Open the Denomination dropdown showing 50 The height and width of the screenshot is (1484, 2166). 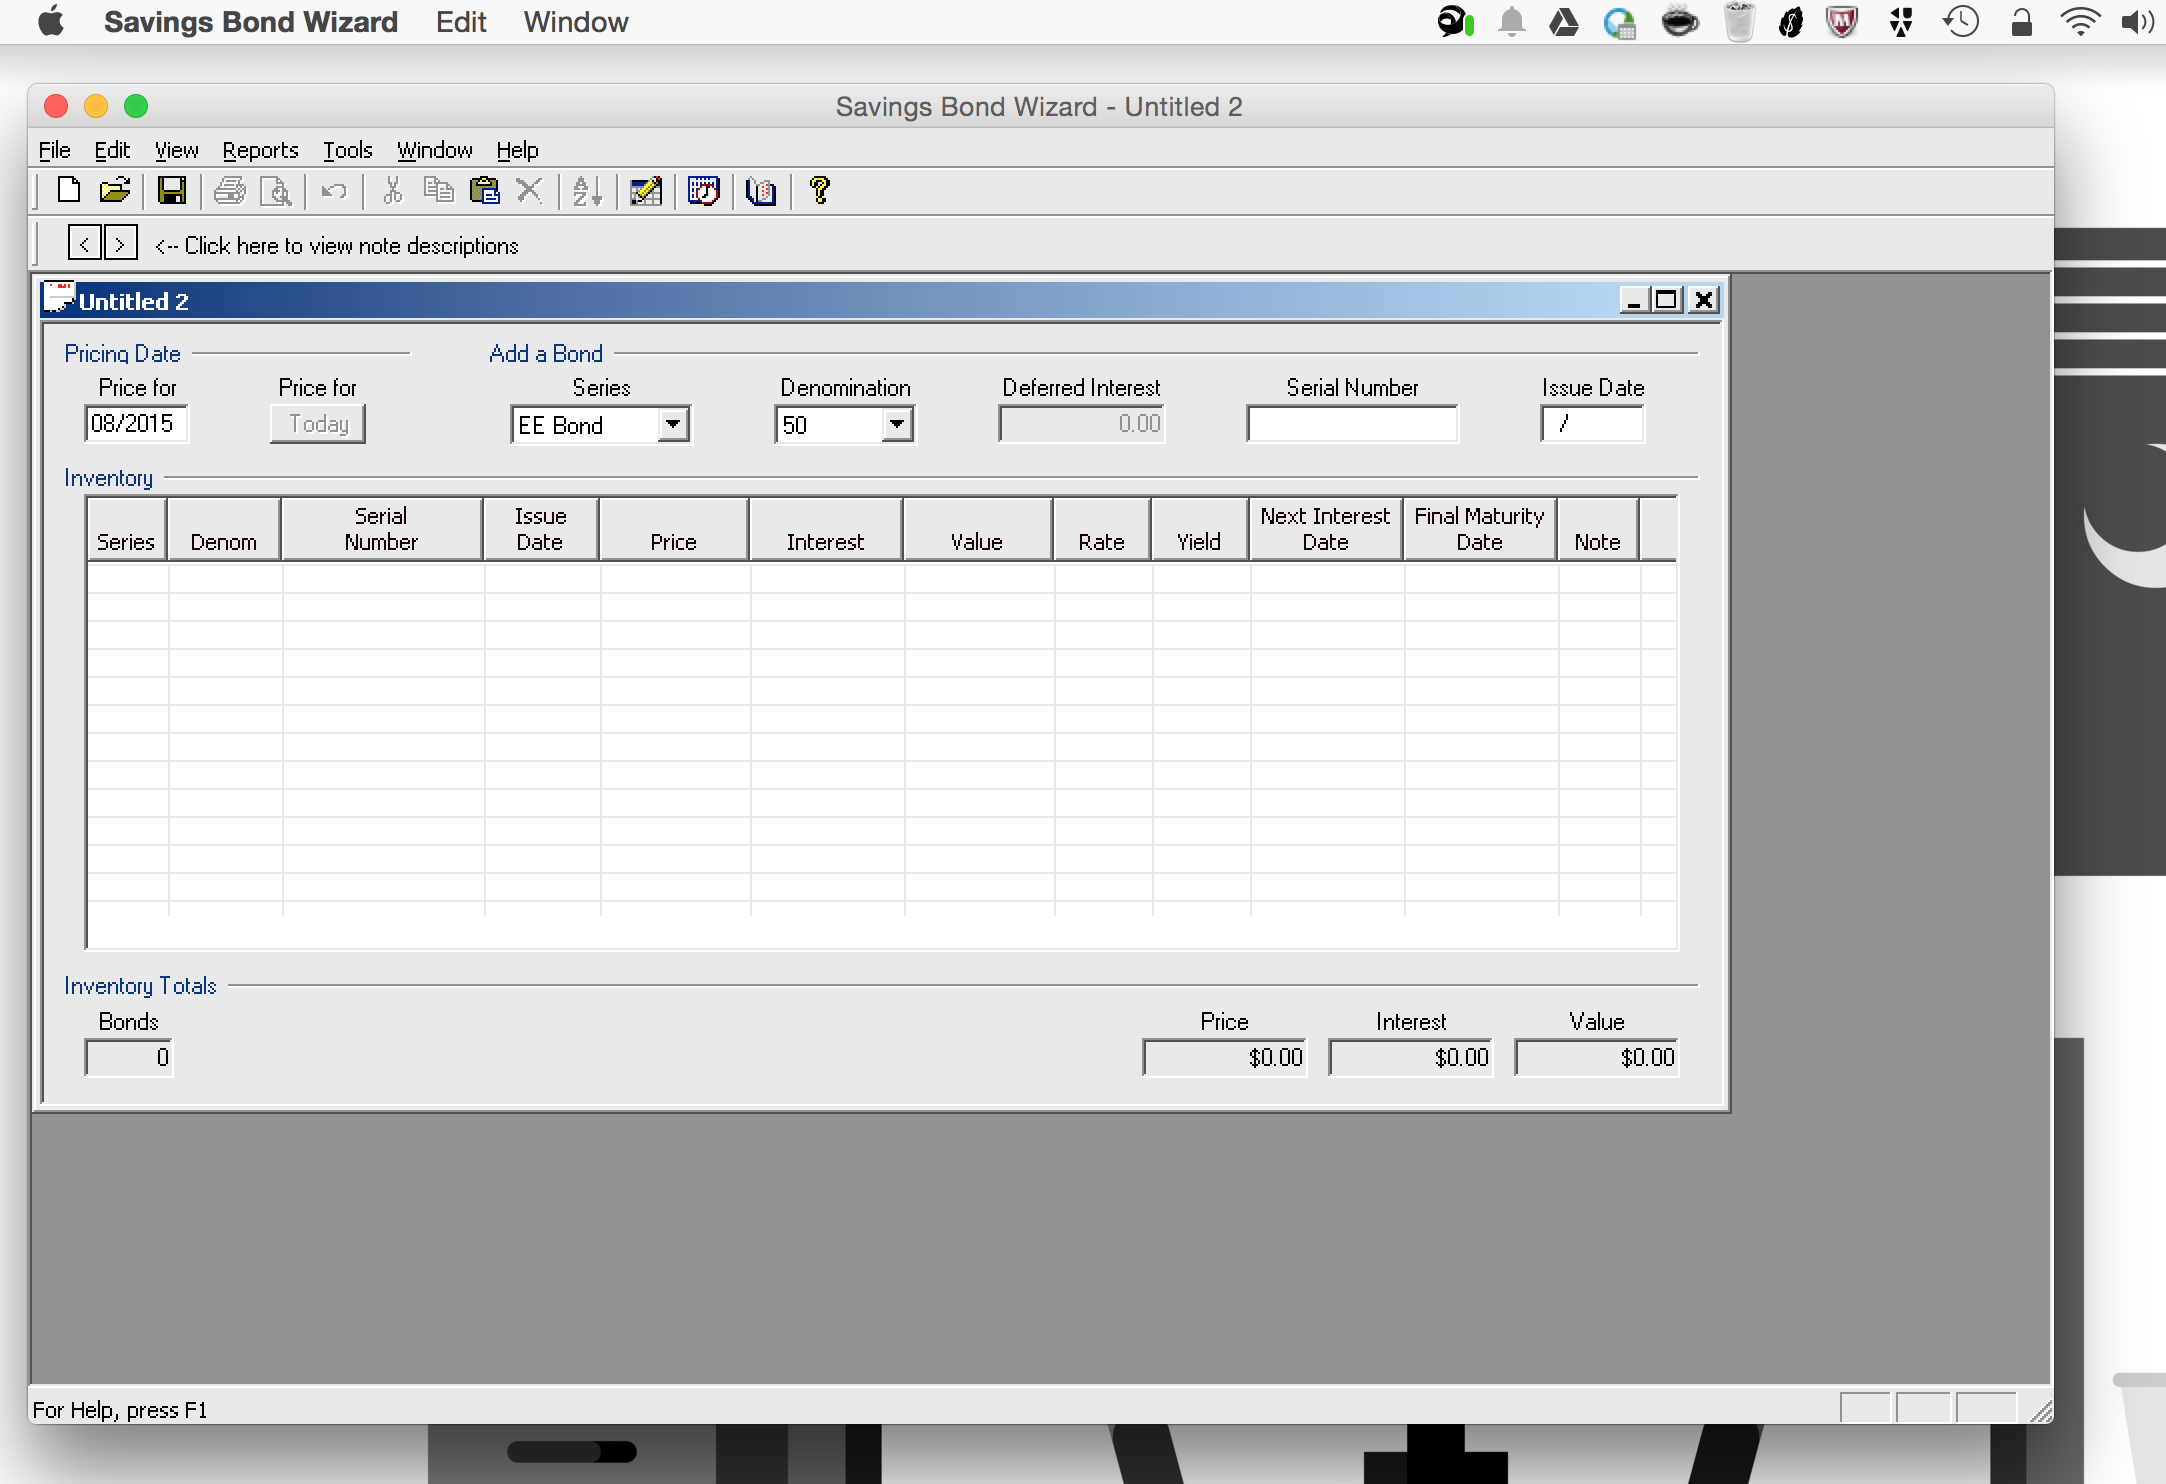pyautogui.click(x=897, y=424)
